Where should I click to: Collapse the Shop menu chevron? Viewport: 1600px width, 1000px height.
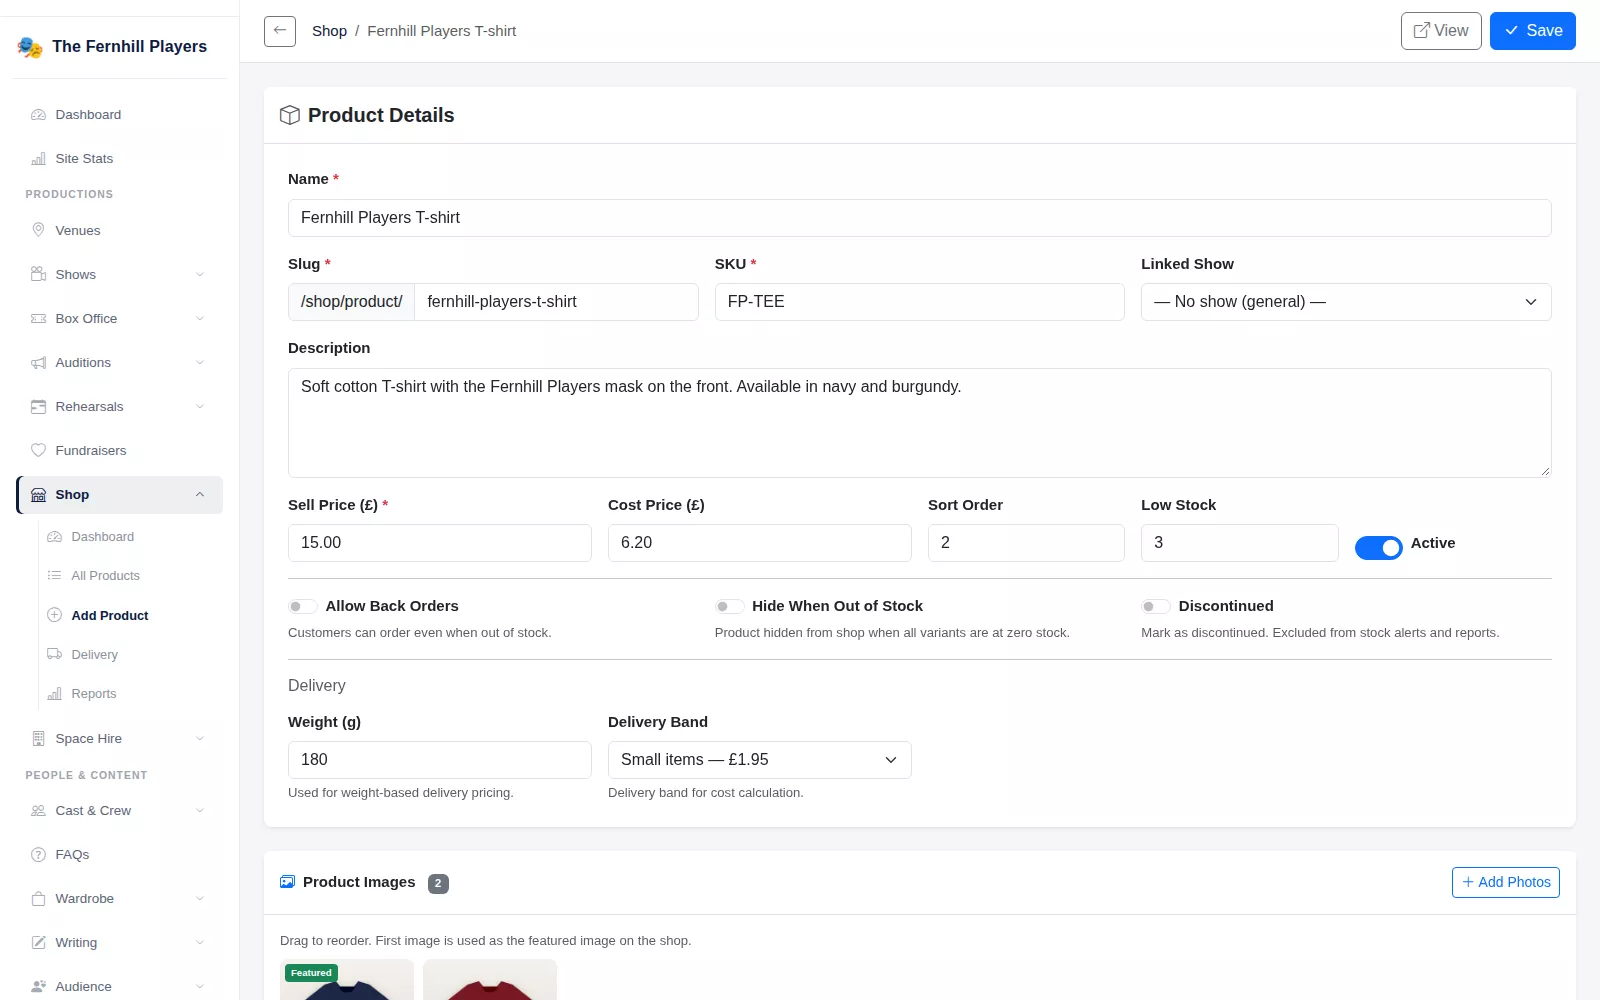coord(200,495)
